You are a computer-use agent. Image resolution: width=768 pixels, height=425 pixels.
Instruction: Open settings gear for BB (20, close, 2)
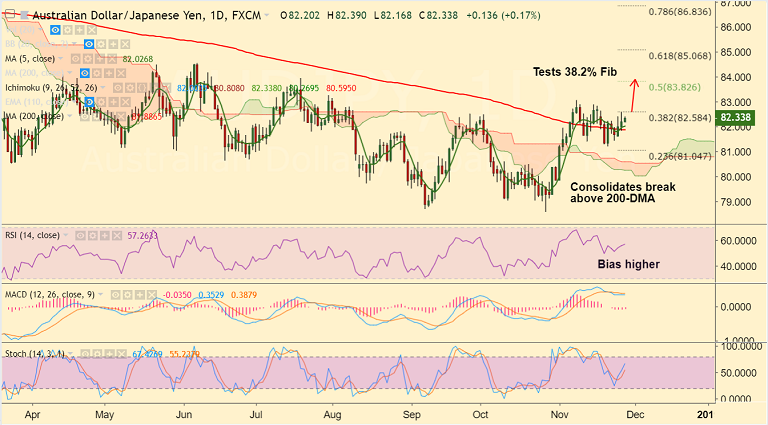point(101,44)
